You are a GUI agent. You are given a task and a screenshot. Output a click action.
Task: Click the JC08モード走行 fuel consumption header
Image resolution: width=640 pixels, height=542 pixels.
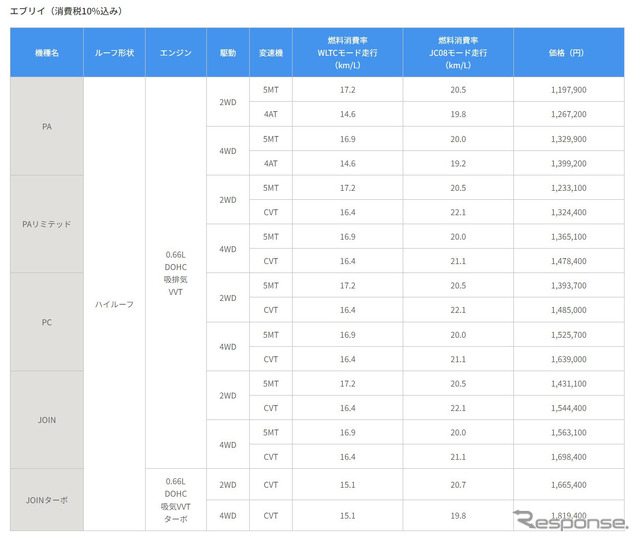click(x=458, y=53)
